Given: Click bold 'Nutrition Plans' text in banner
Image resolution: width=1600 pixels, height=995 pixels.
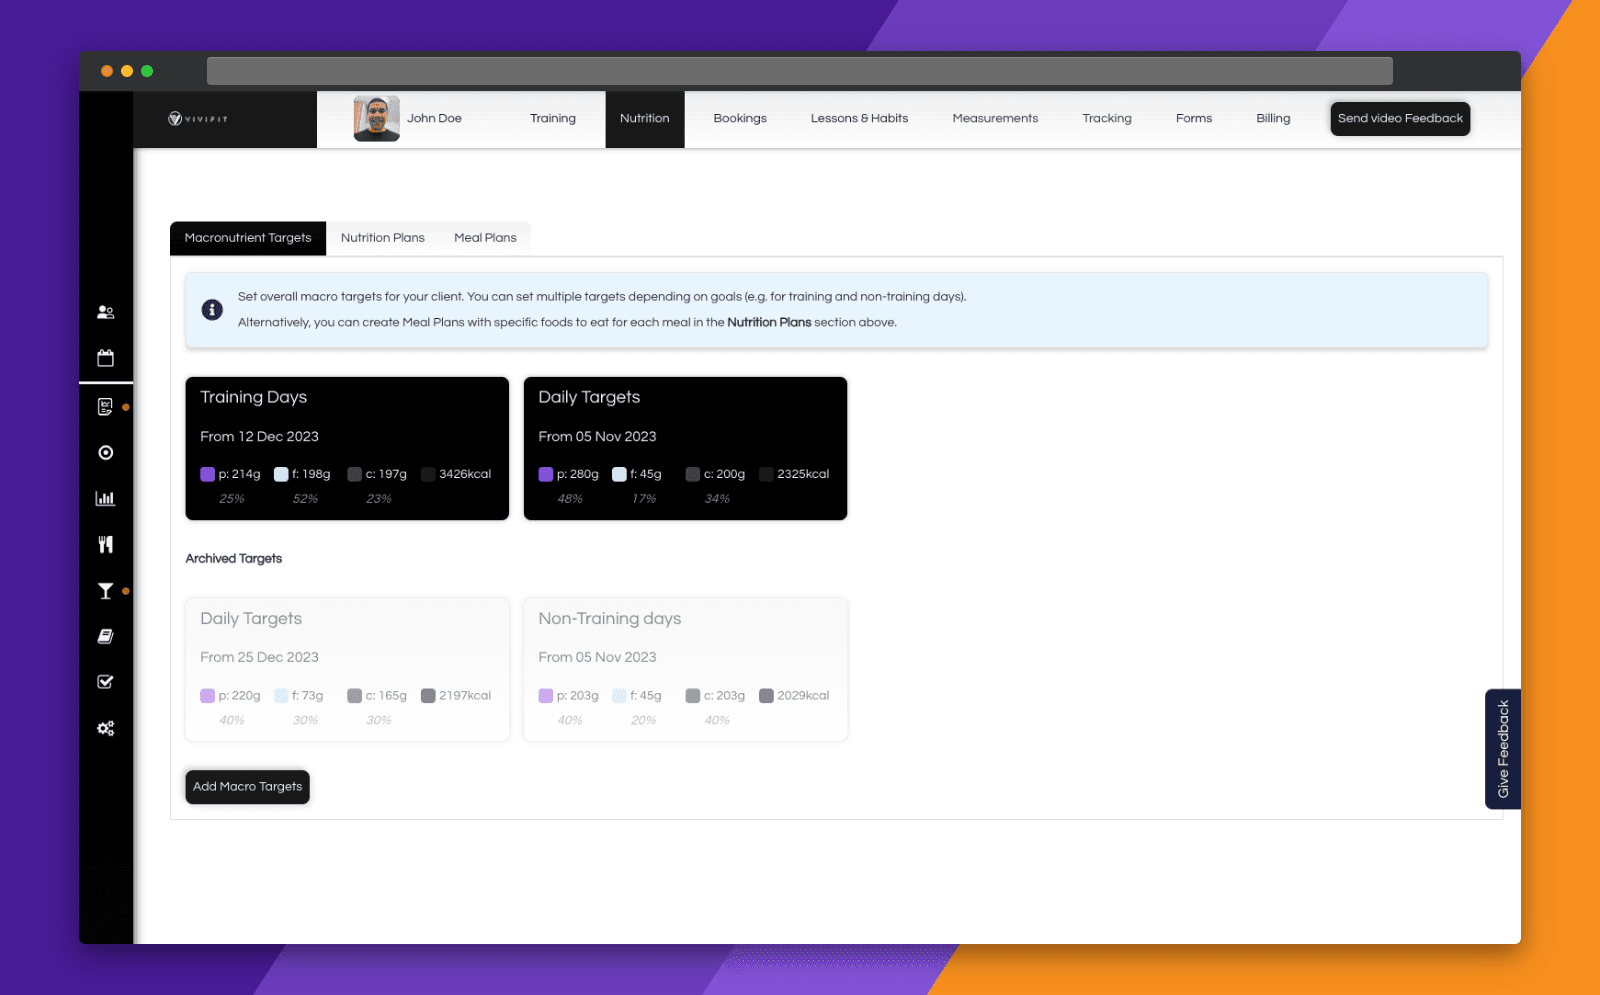Looking at the screenshot, I should click(769, 323).
